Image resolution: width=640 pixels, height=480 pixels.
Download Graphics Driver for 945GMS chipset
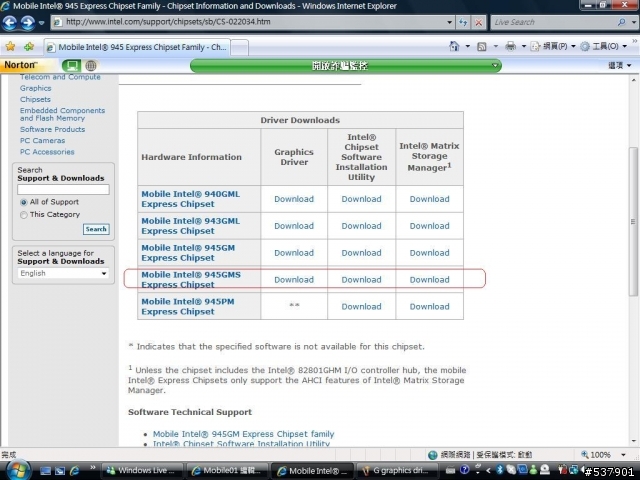[294, 280]
